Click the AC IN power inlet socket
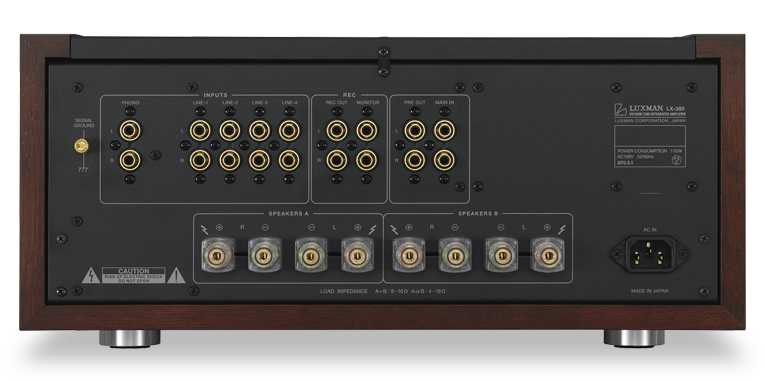This screenshot has height=381, width=765. tap(650, 254)
